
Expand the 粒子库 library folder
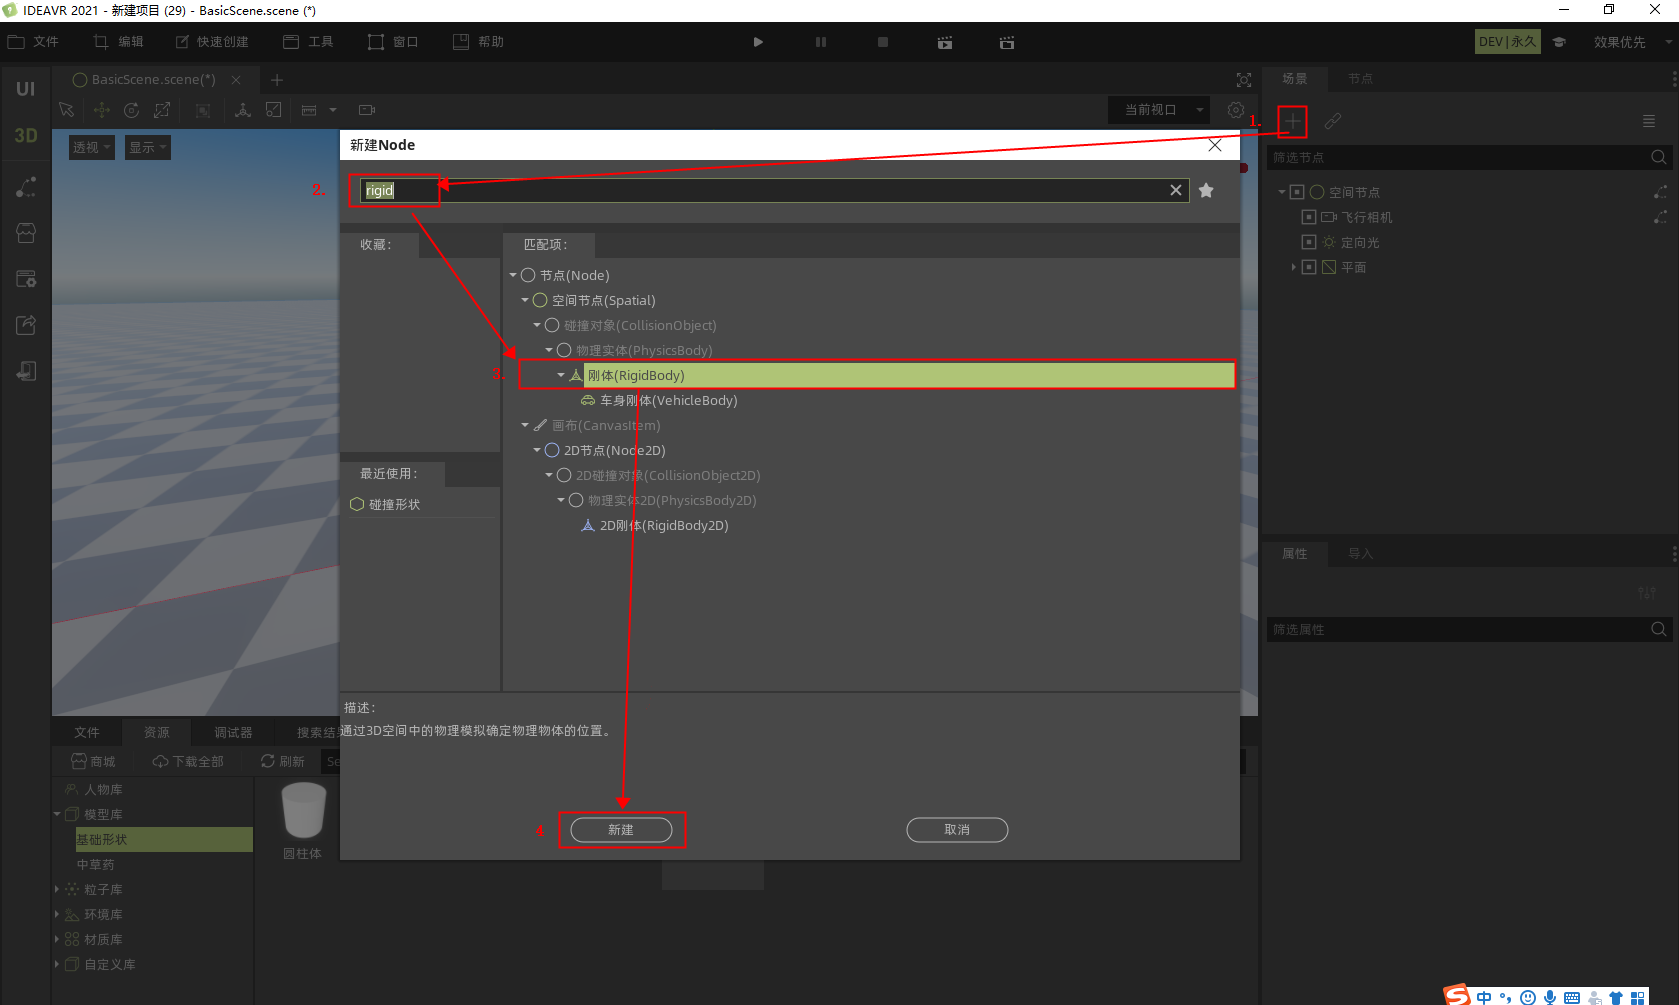57,889
